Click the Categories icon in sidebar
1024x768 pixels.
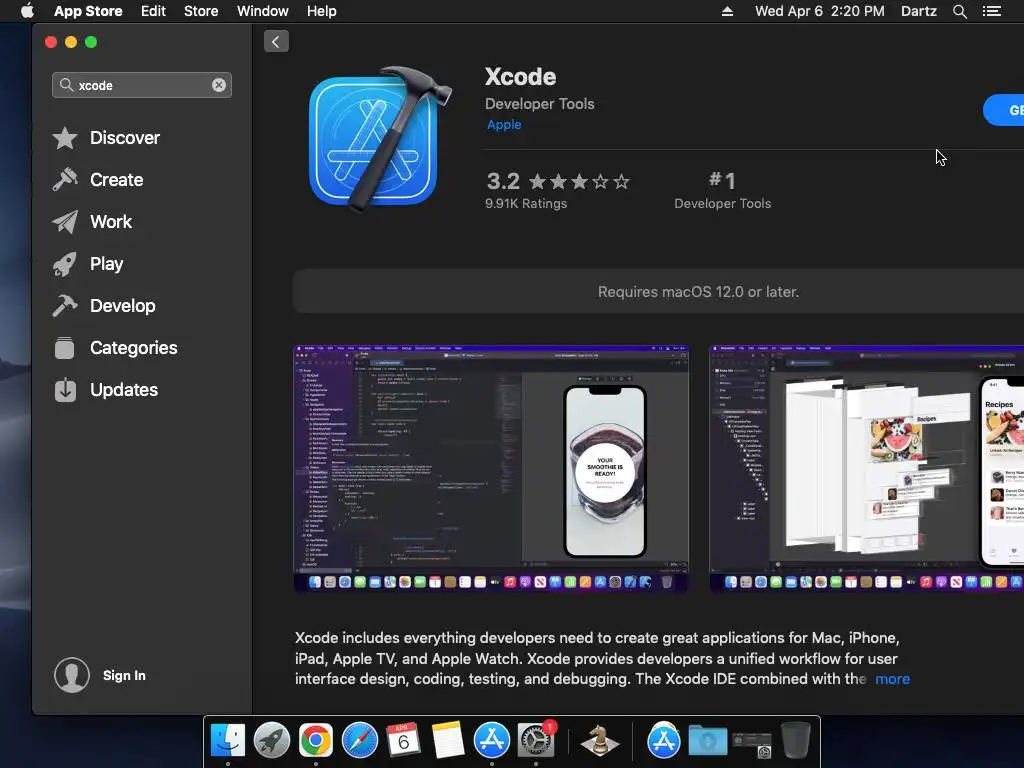[x=65, y=347]
